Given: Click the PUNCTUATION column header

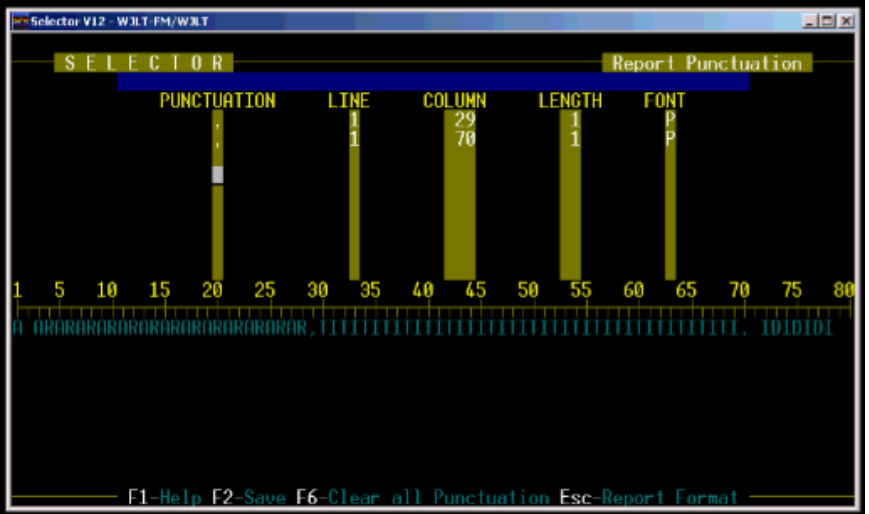Looking at the screenshot, I should [217, 101].
